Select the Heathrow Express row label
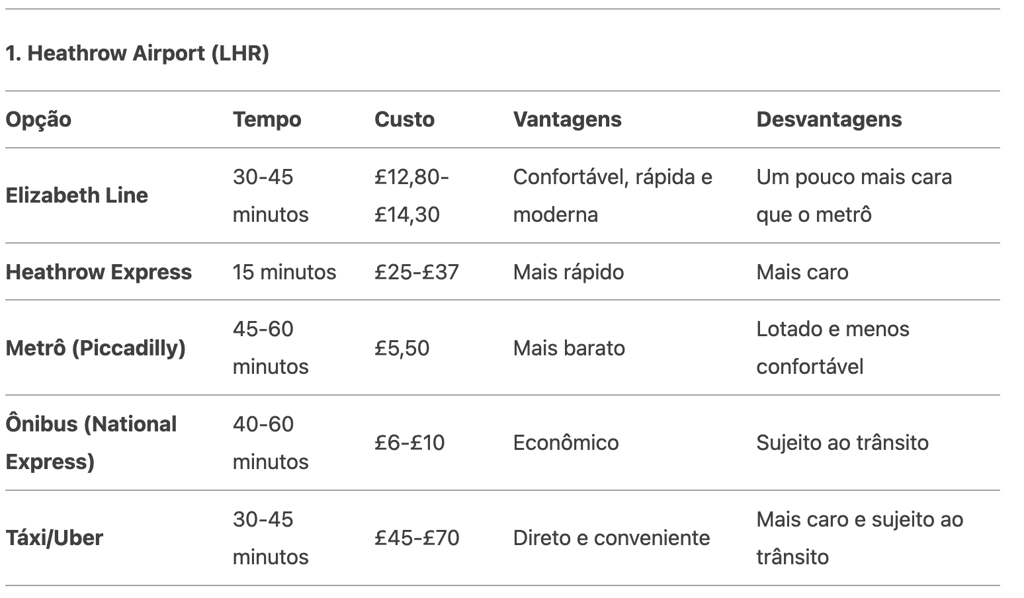The height and width of the screenshot is (598, 1024). tap(99, 272)
